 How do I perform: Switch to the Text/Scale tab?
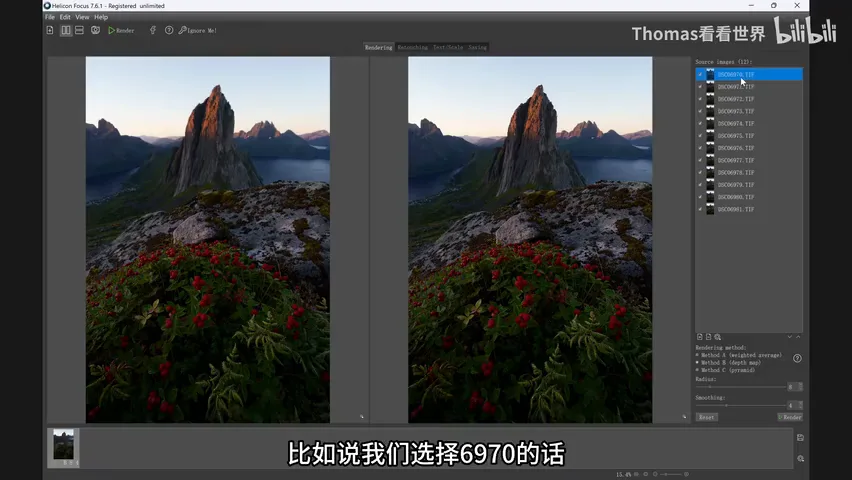[448, 47]
